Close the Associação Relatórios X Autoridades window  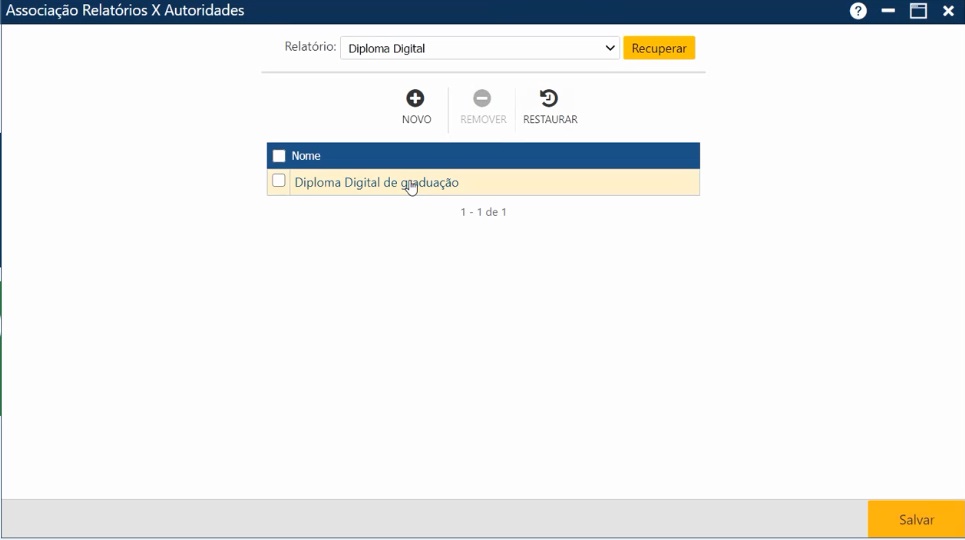(948, 11)
